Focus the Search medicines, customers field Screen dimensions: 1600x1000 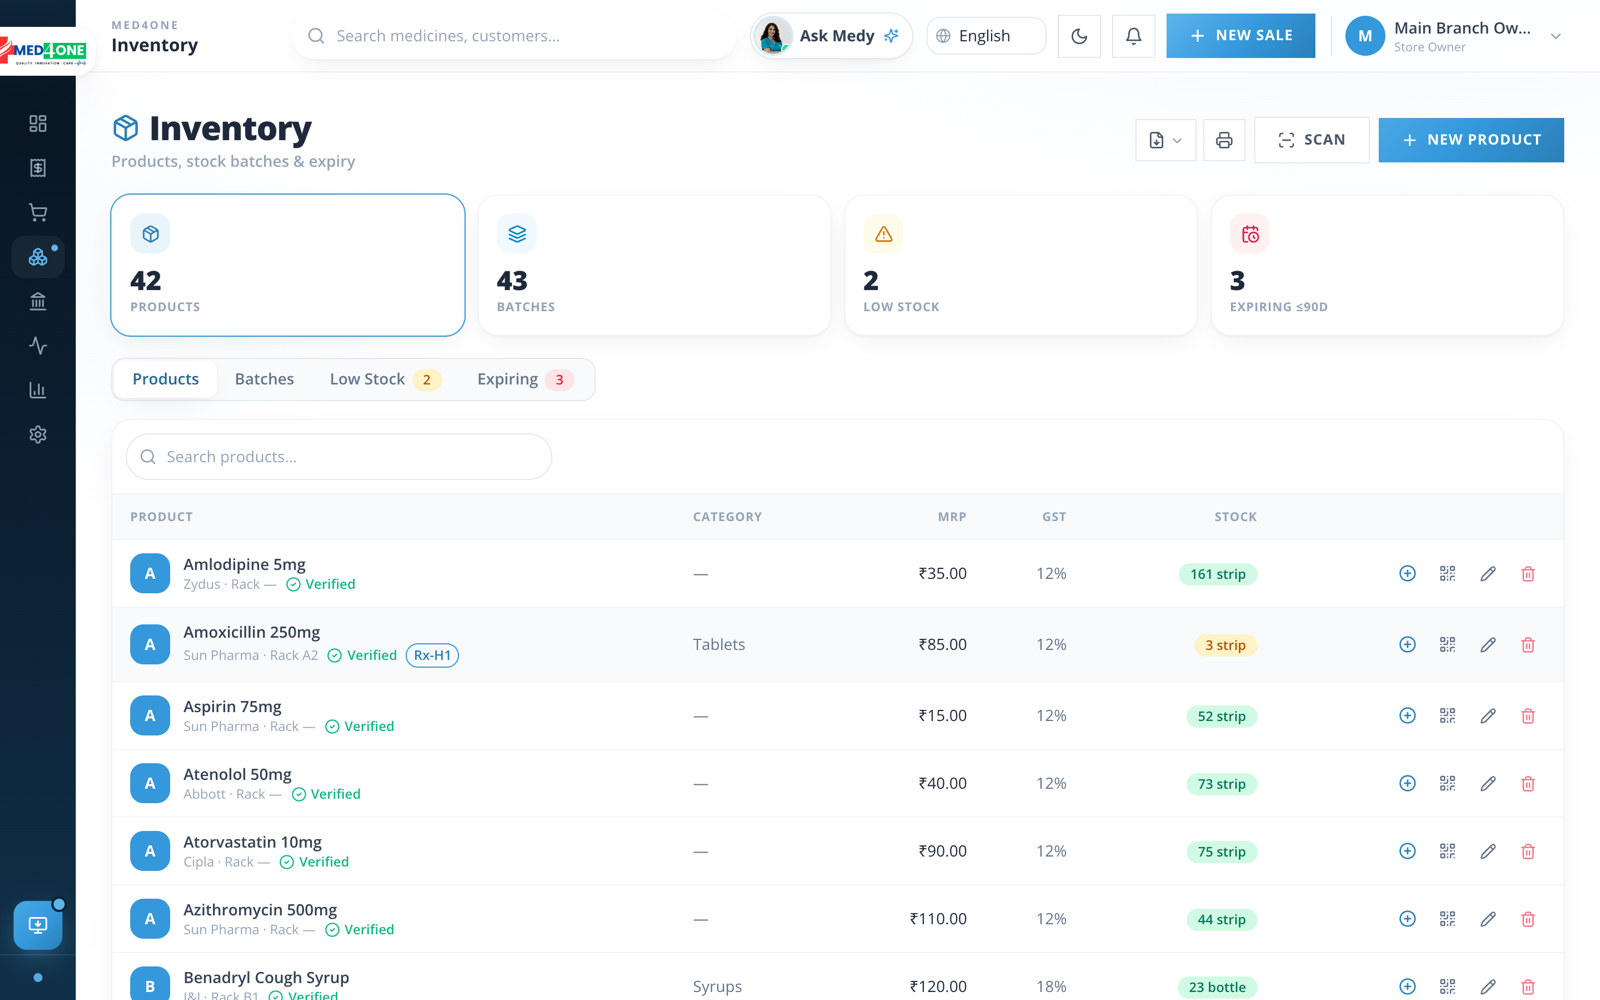click(514, 36)
